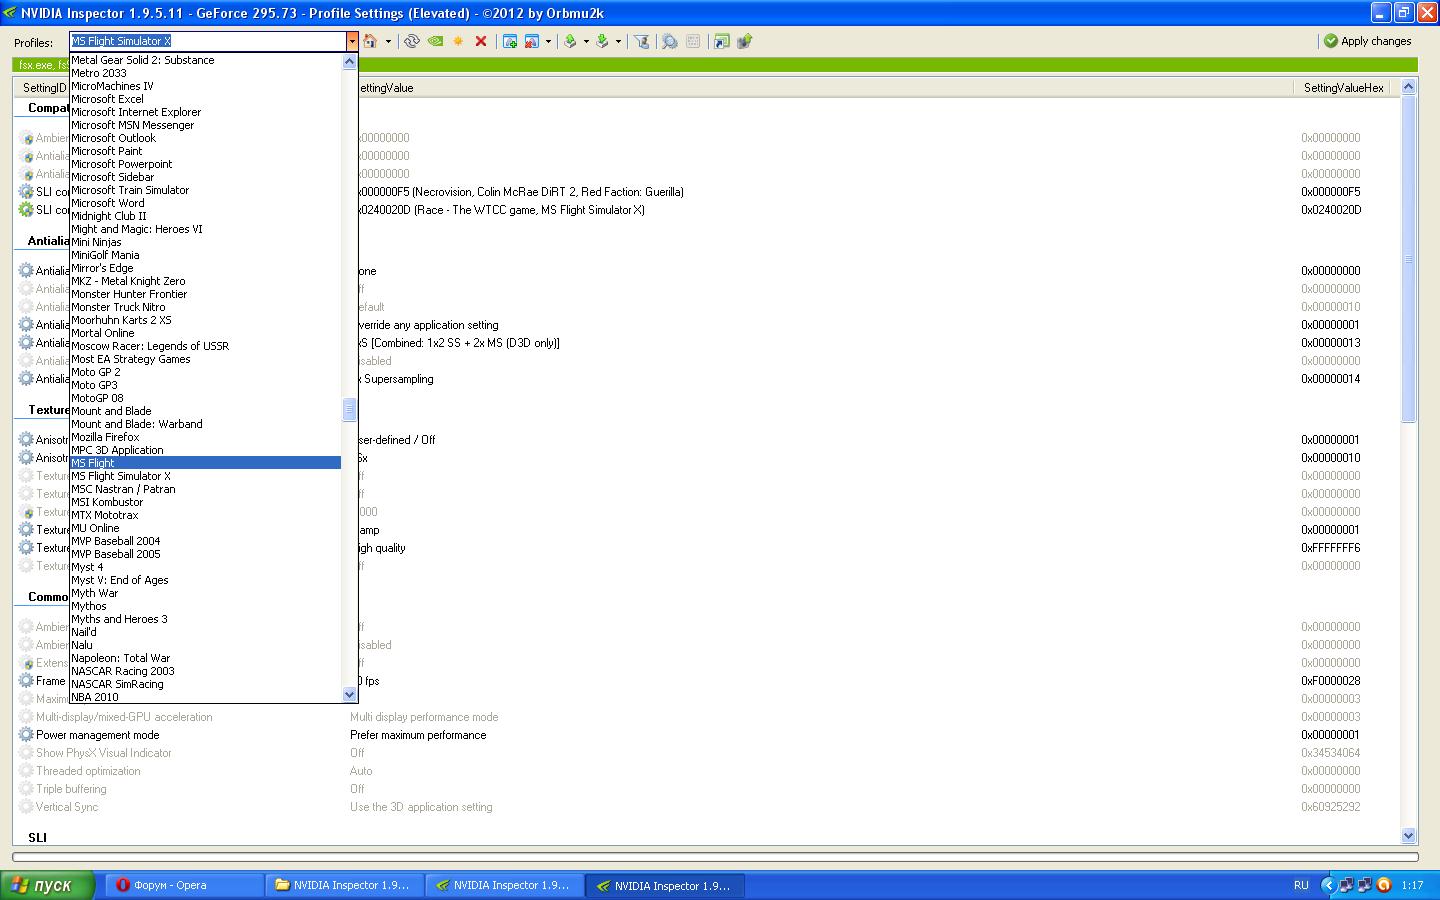Select MS Flight in the profile list
Screen dimensions: 1440x900
[x=206, y=463]
